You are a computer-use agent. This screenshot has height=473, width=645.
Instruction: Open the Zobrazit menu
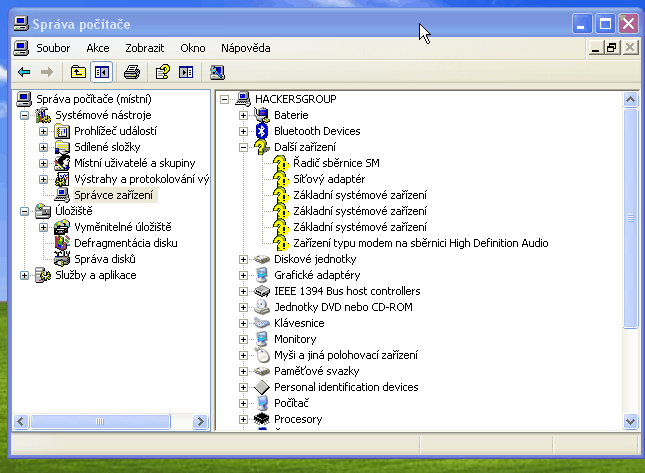[x=145, y=48]
